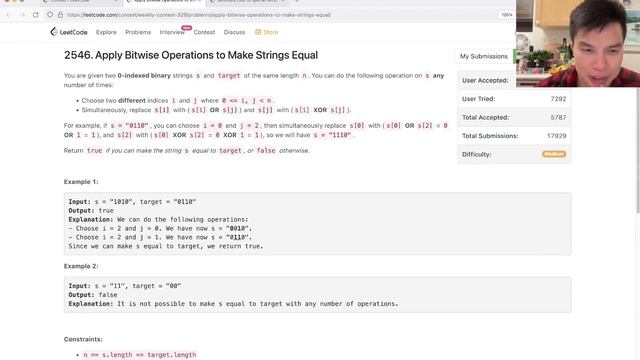Open the Explore menu item

tap(106, 32)
